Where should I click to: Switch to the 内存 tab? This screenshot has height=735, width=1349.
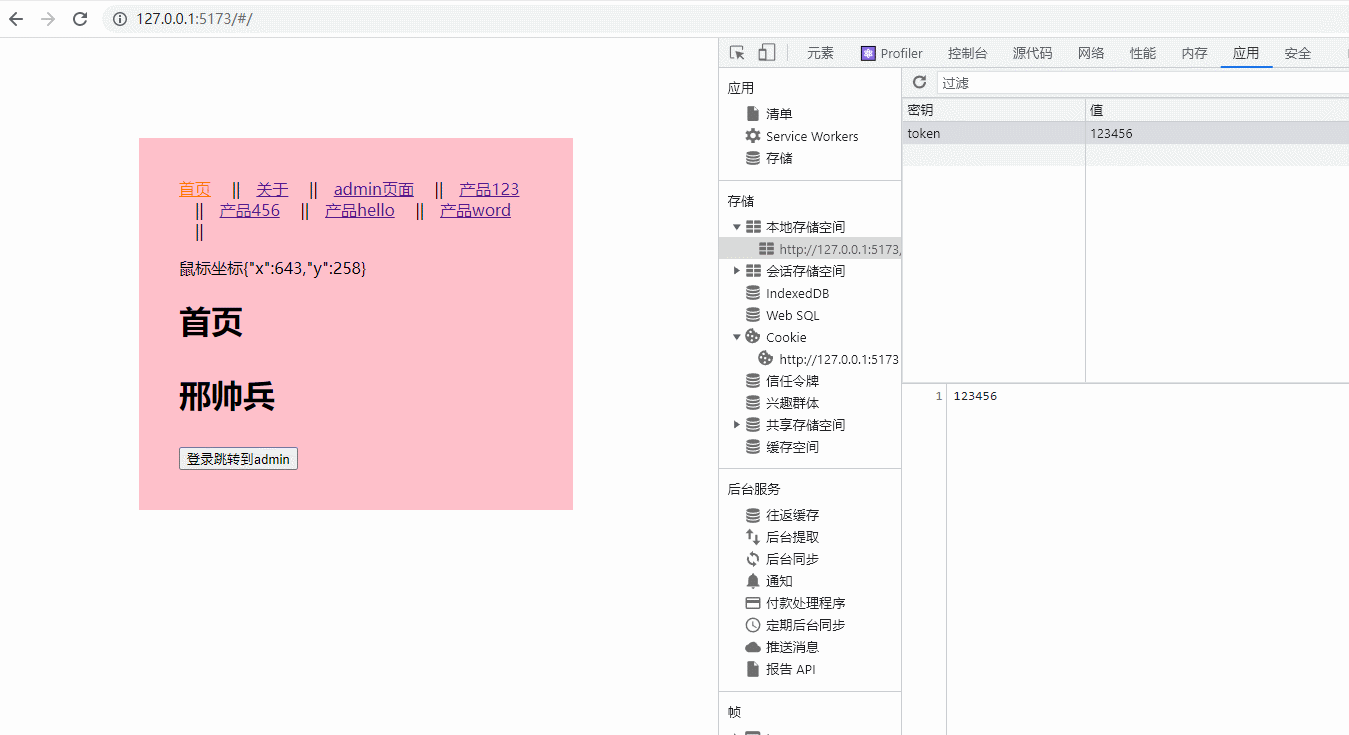1194,54
